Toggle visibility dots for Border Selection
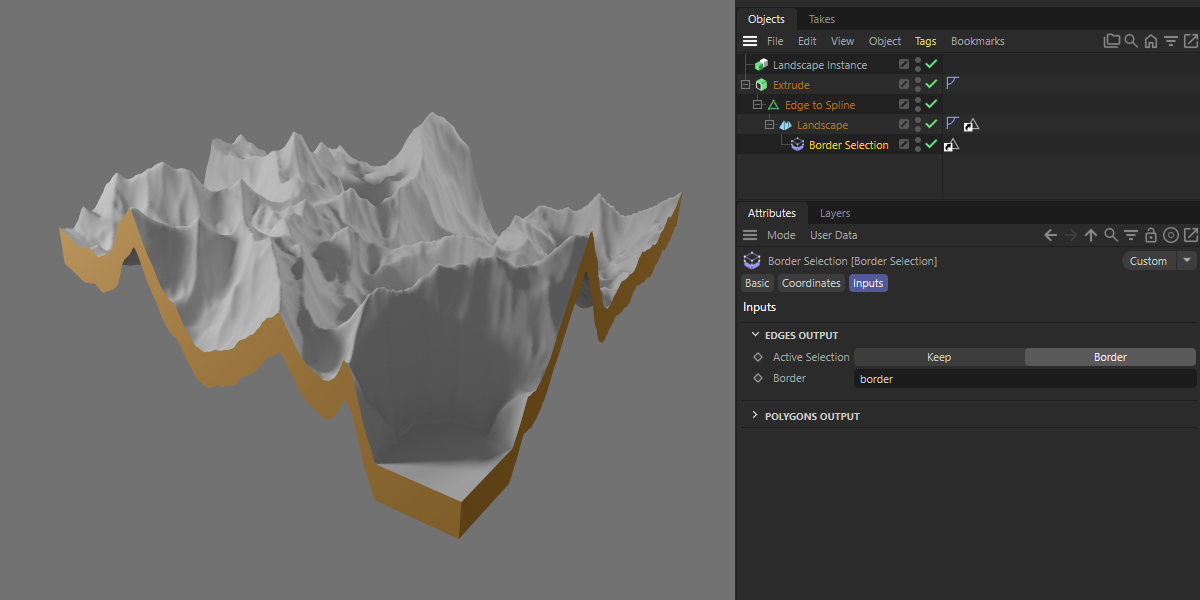 point(918,144)
